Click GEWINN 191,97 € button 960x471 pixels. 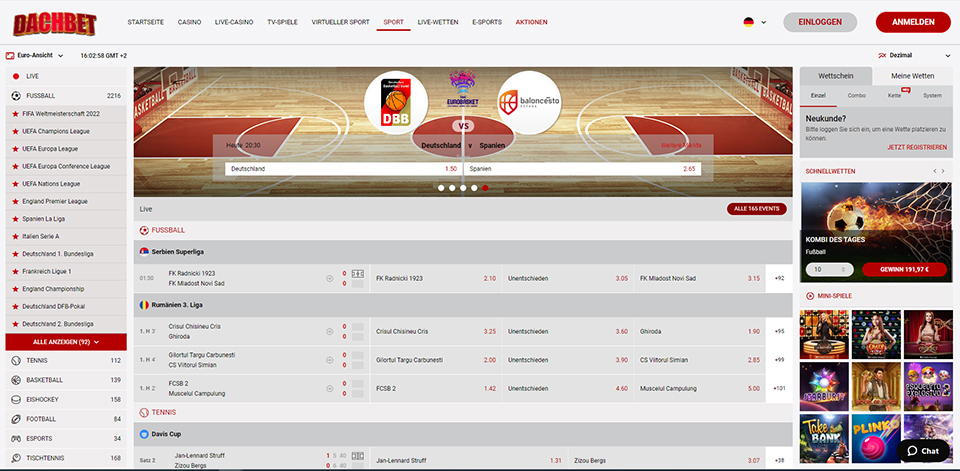pos(904,269)
